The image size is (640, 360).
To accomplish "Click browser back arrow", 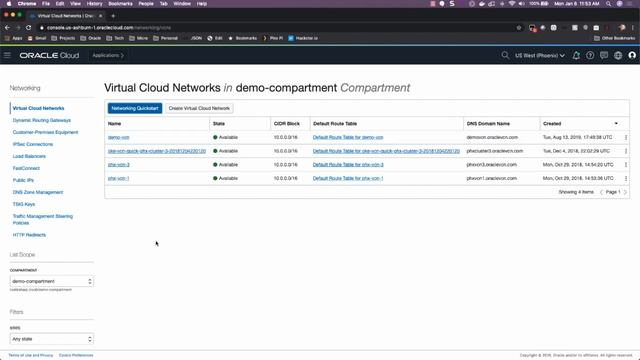I will (7, 27).
